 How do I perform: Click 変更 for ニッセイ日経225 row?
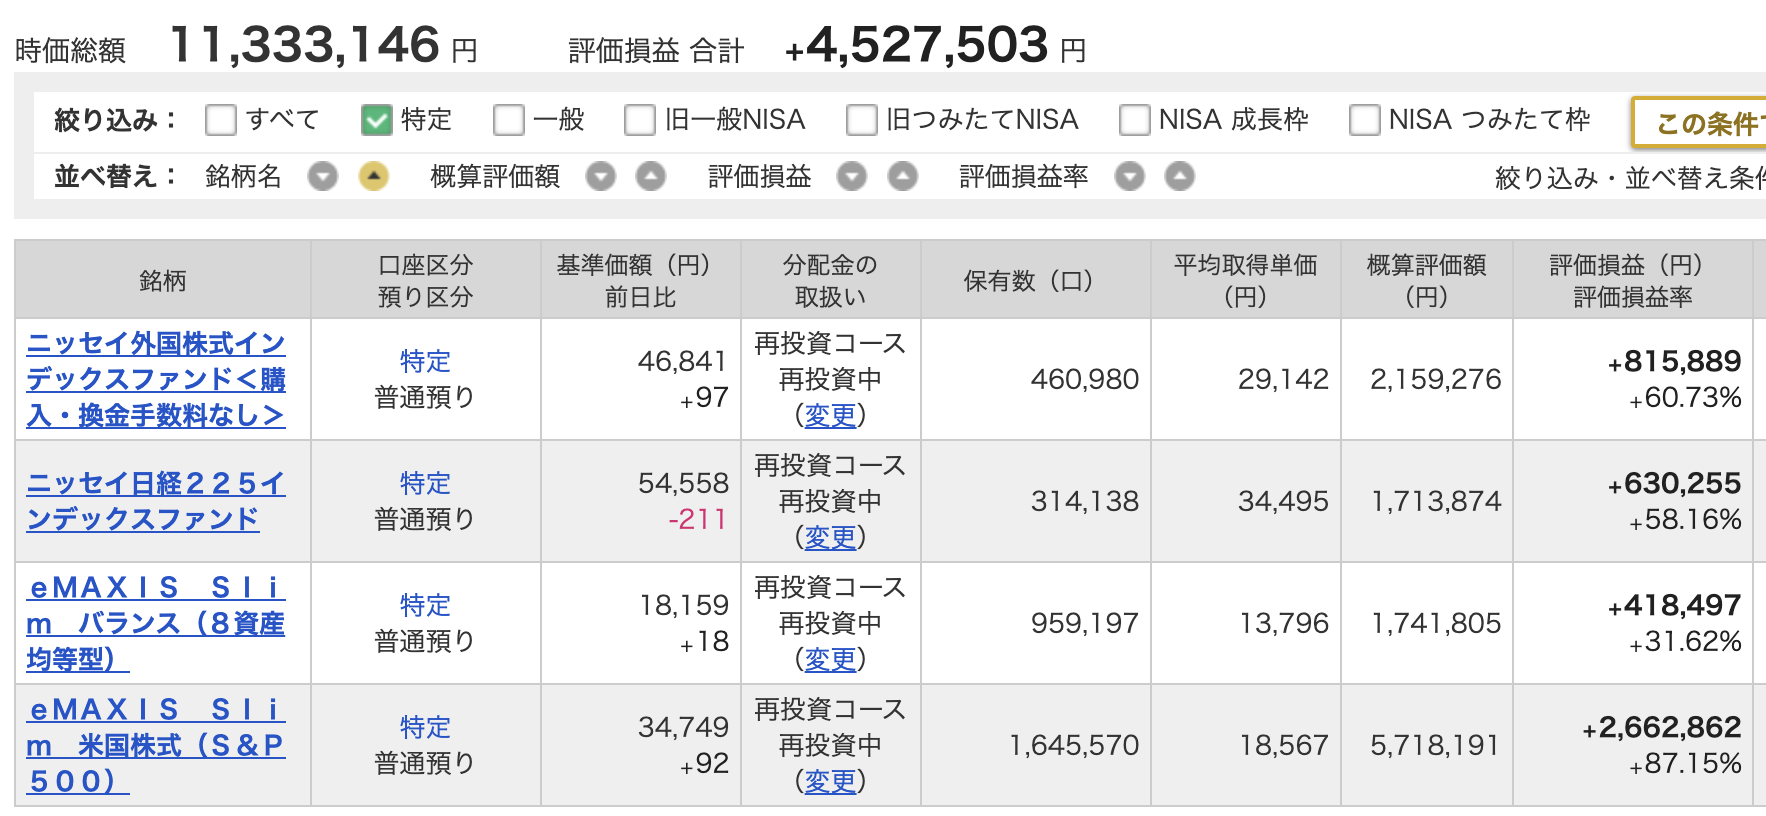click(830, 537)
